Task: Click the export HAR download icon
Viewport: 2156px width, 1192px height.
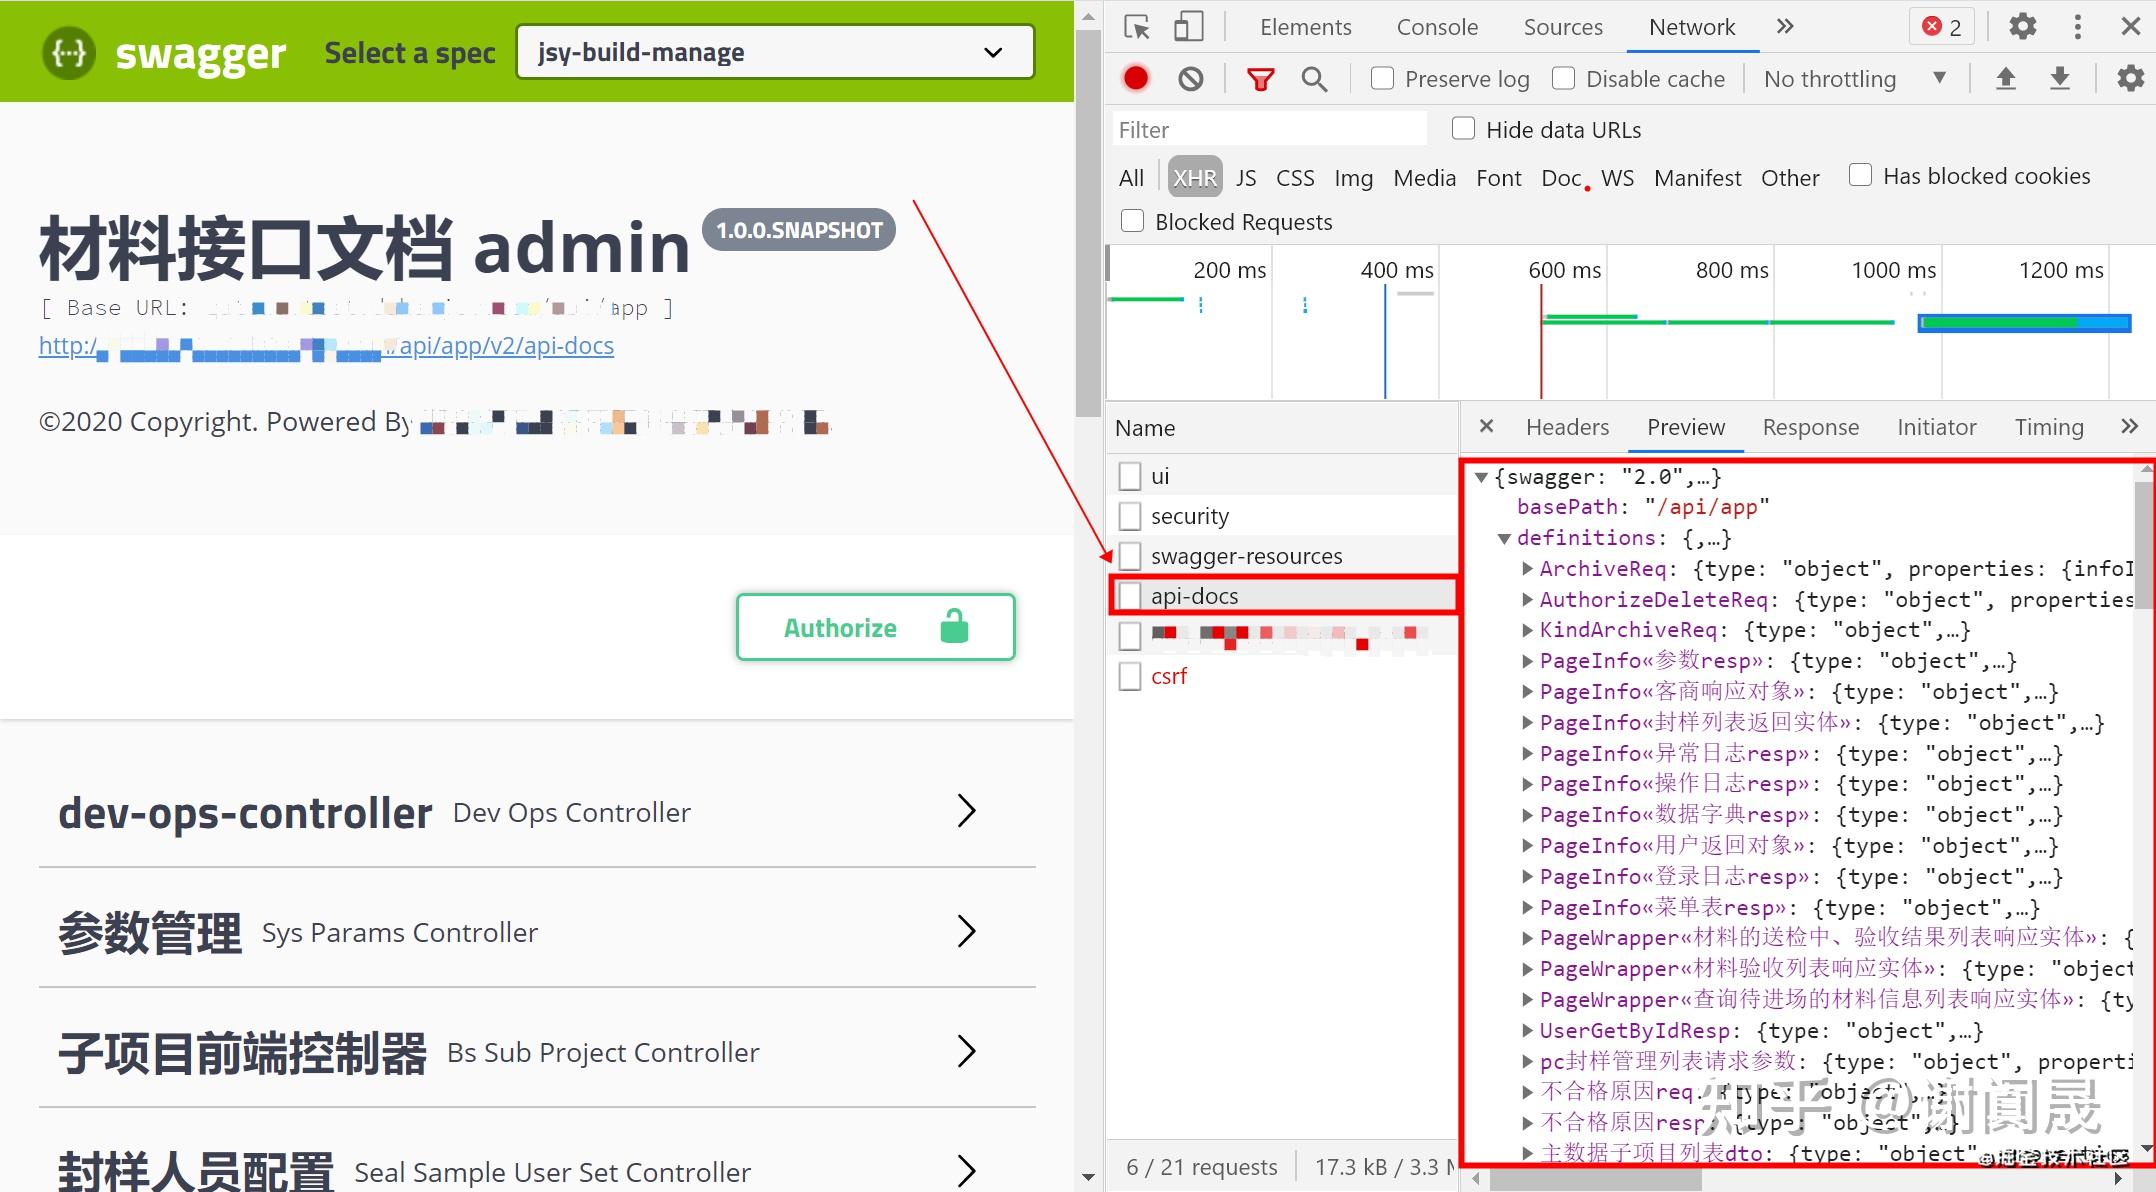Action: 2059,78
